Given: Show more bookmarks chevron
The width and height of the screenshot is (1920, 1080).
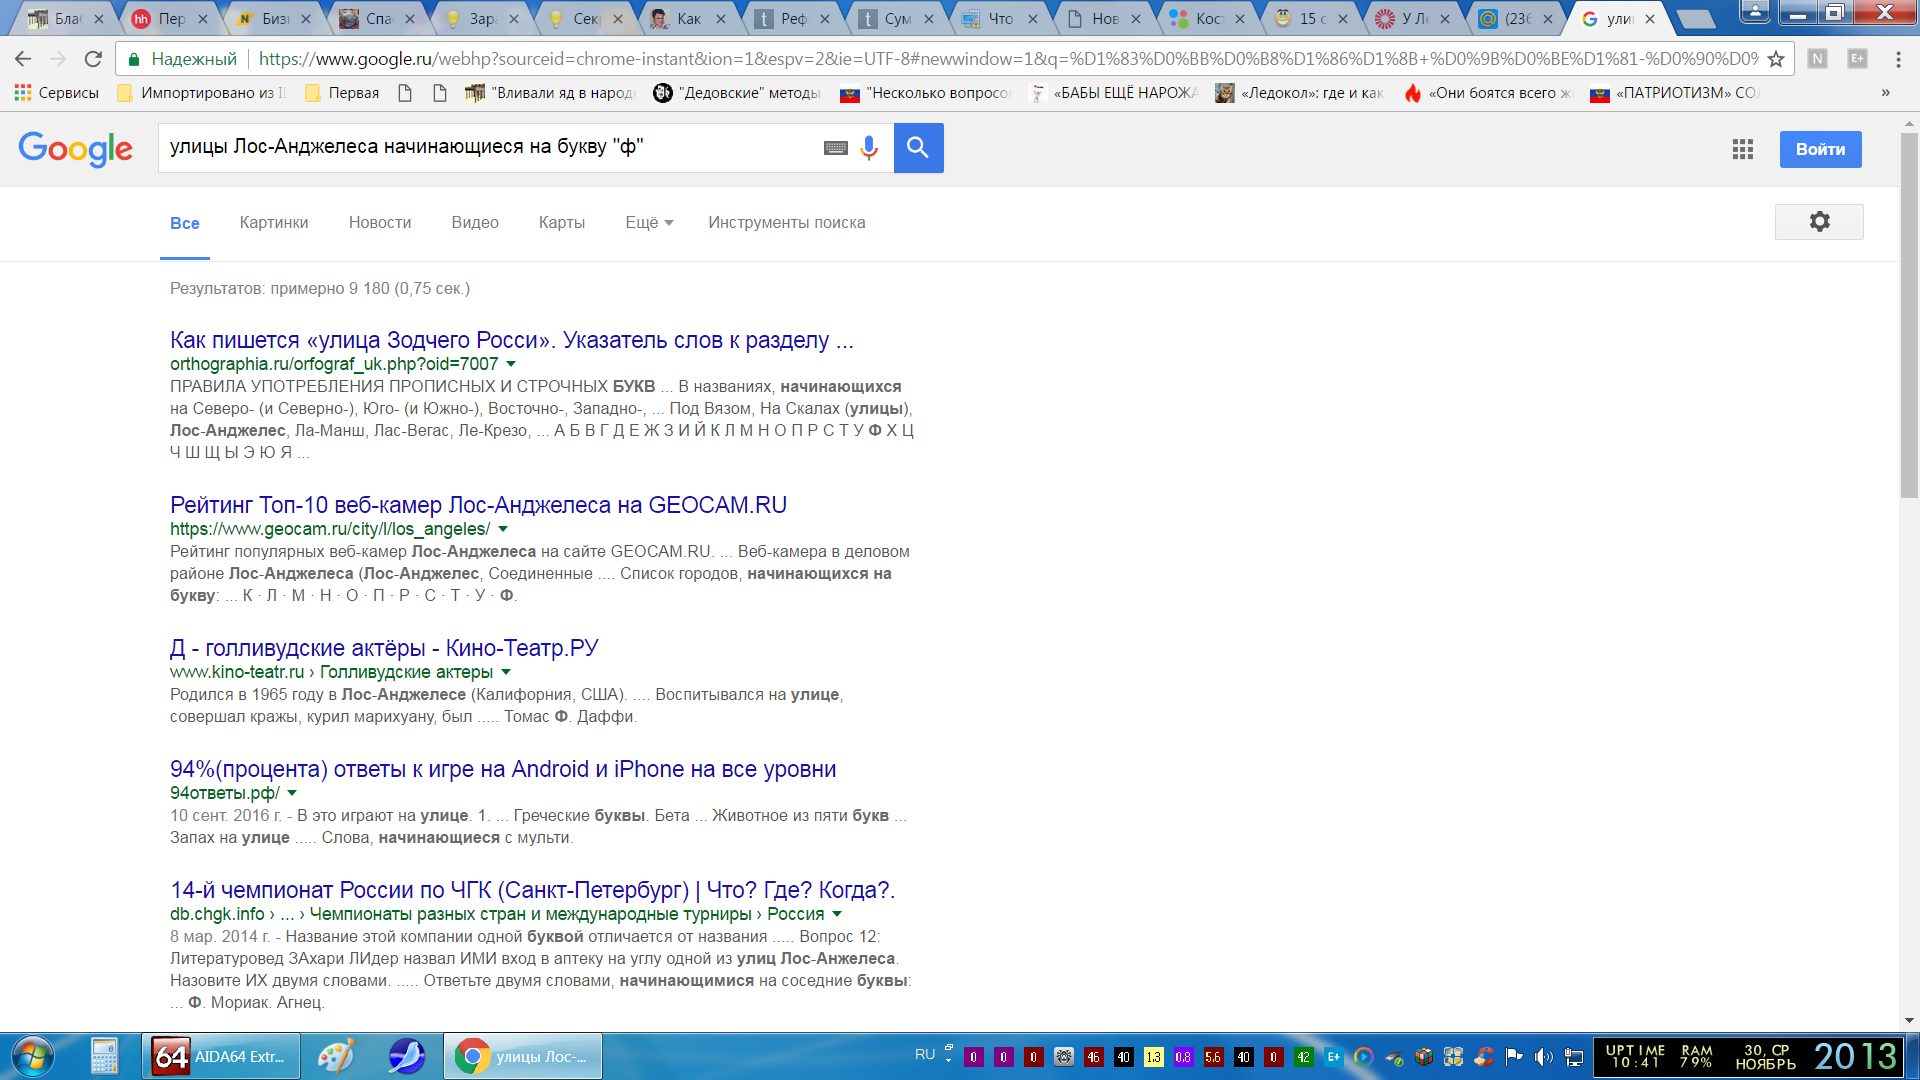Looking at the screenshot, I should click(1885, 93).
